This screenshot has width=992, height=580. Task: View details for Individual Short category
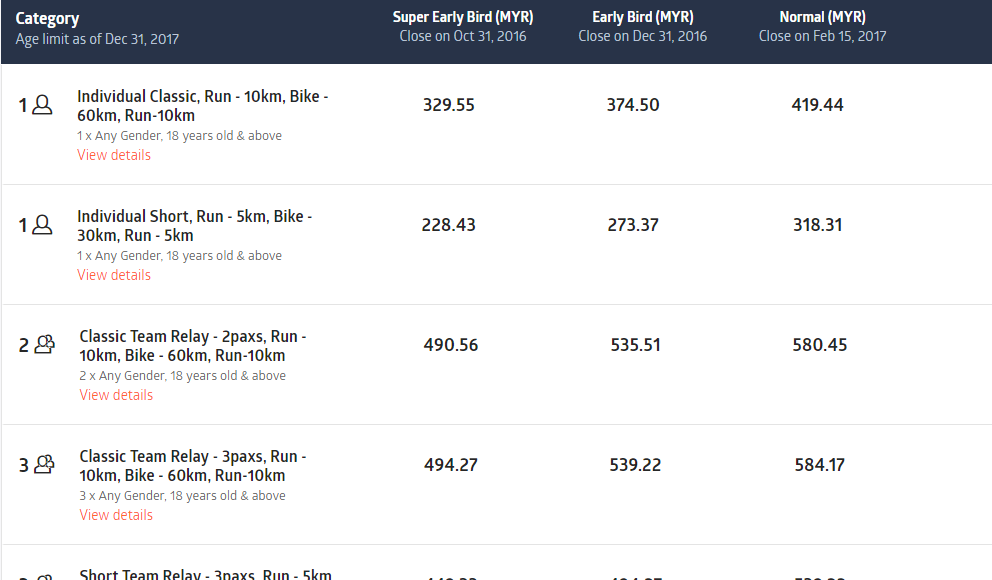pyautogui.click(x=114, y=275)
